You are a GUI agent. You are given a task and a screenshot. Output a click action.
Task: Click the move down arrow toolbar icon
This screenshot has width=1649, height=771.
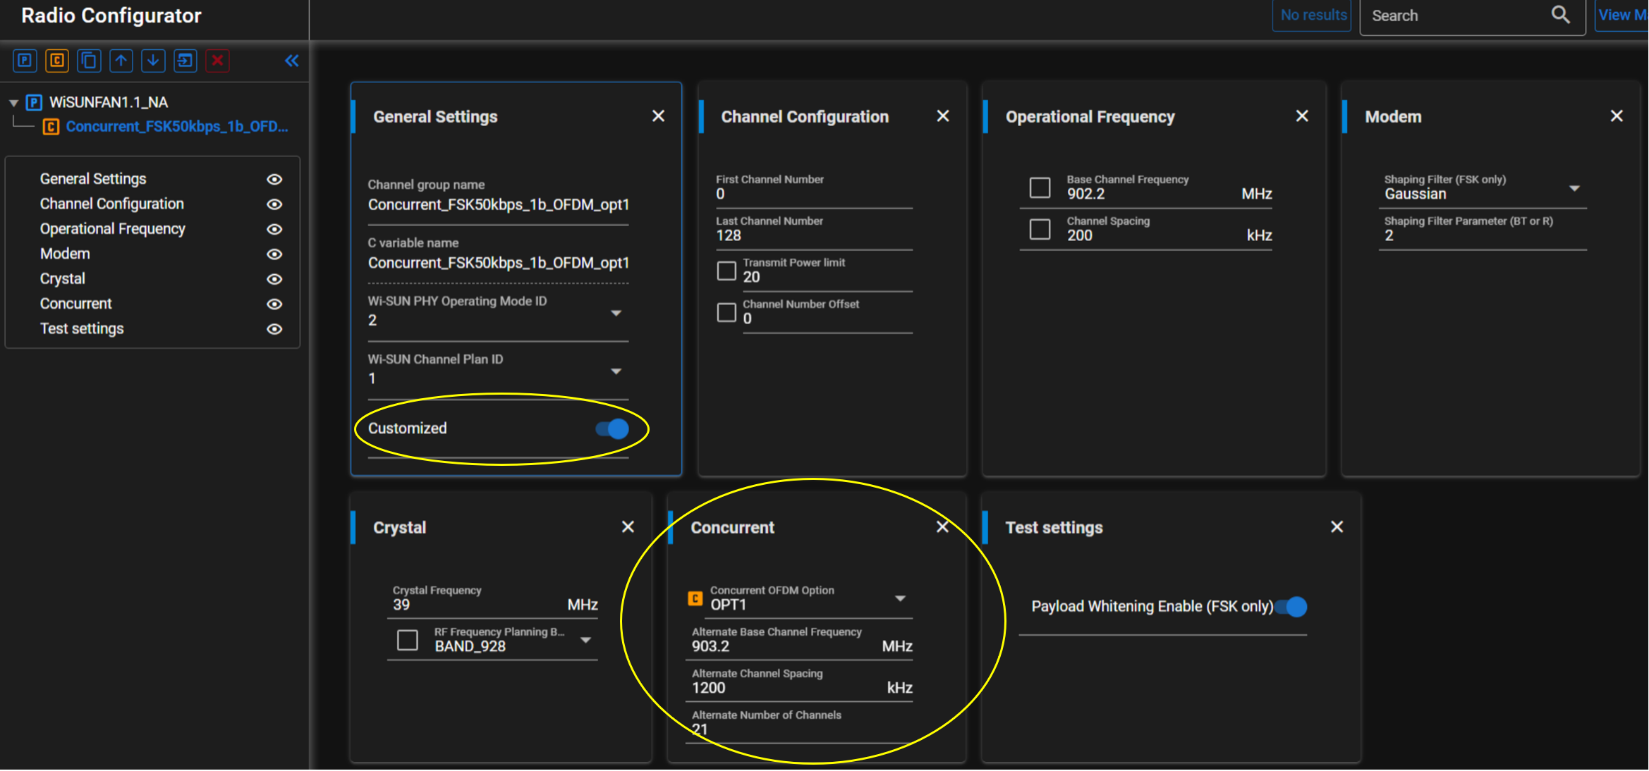coord(153,61)
